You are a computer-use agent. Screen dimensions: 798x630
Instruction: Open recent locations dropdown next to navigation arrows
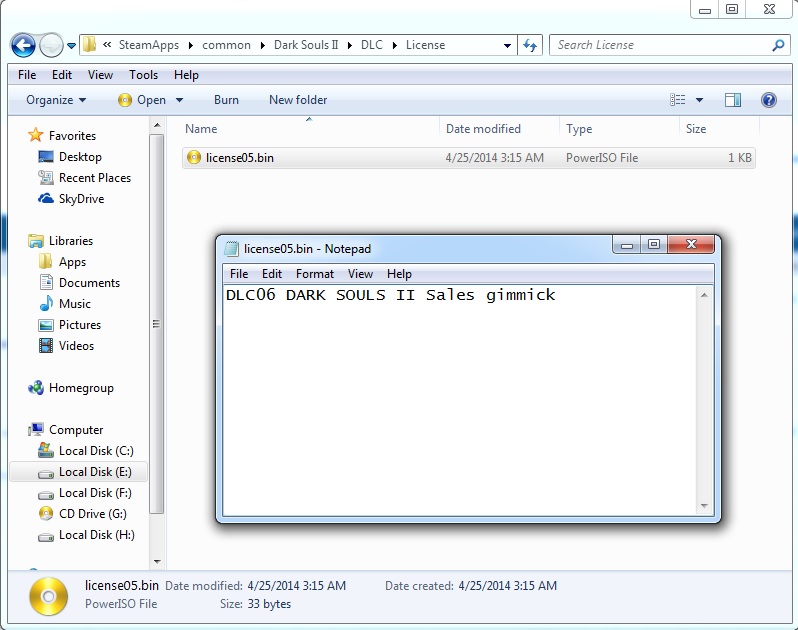coord(71,46)
